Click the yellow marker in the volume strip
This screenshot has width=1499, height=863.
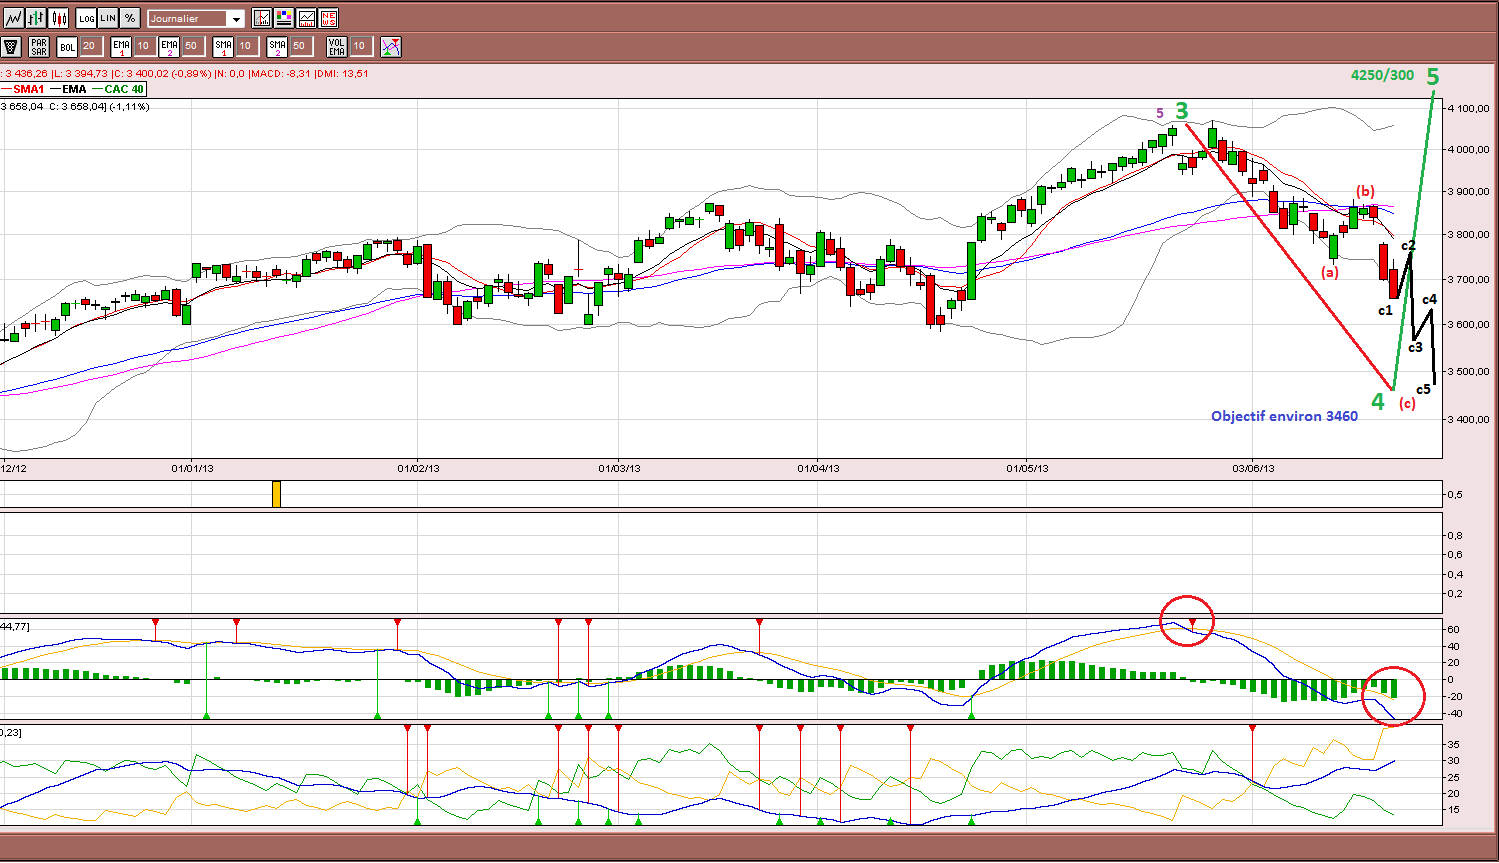[x=277, y=494]
